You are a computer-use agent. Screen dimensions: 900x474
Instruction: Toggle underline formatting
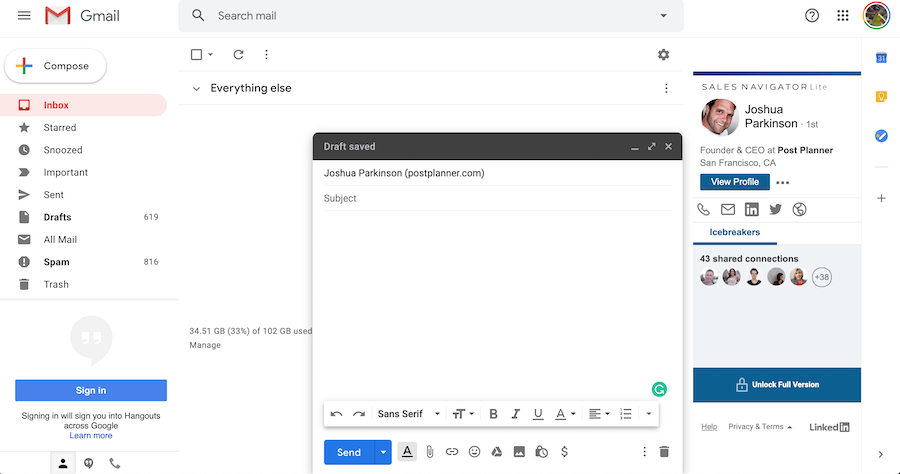(538, 414)
